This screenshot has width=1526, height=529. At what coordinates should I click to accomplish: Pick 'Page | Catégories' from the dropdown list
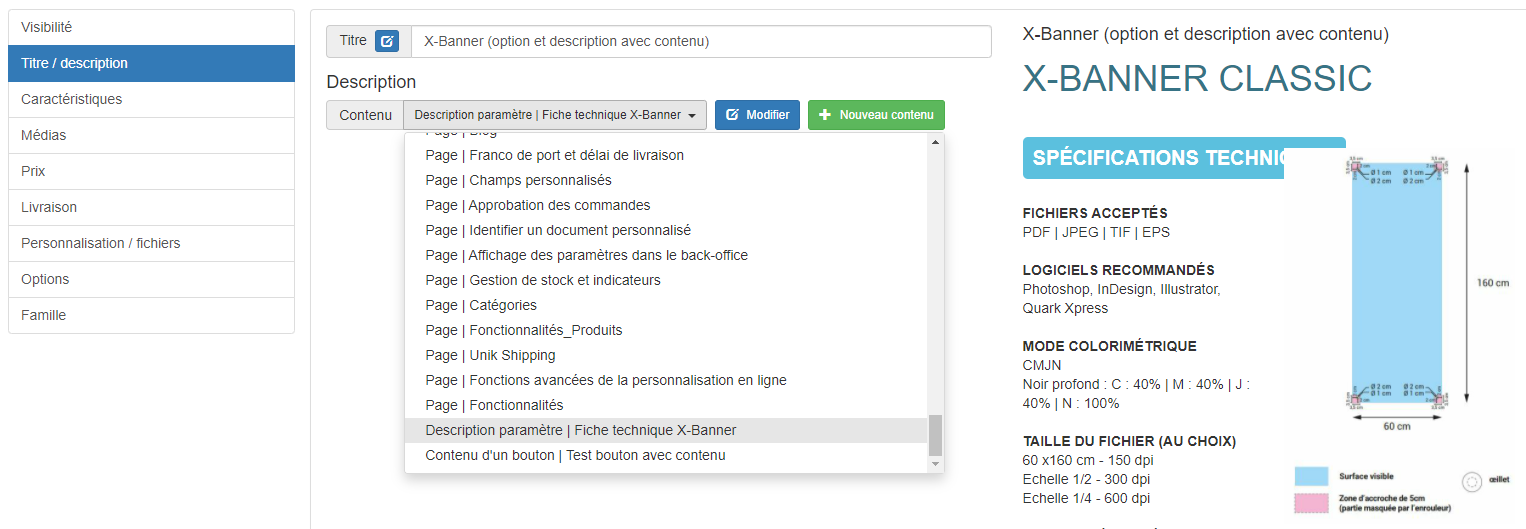coord(481,305)
